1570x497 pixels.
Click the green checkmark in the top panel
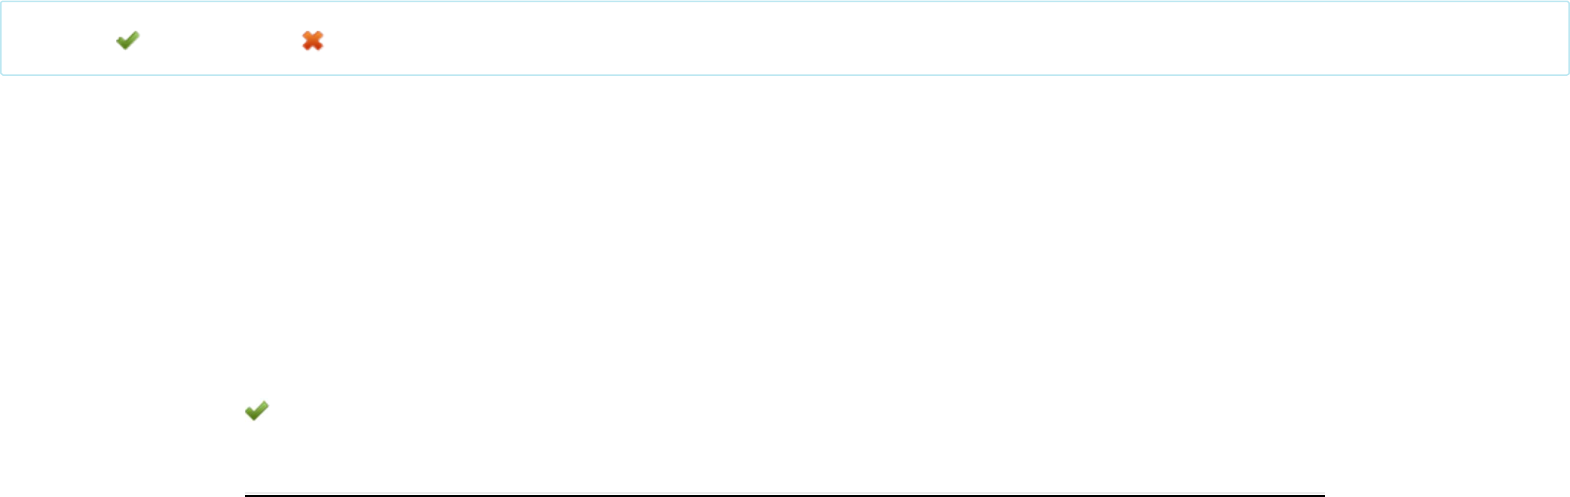127,41
